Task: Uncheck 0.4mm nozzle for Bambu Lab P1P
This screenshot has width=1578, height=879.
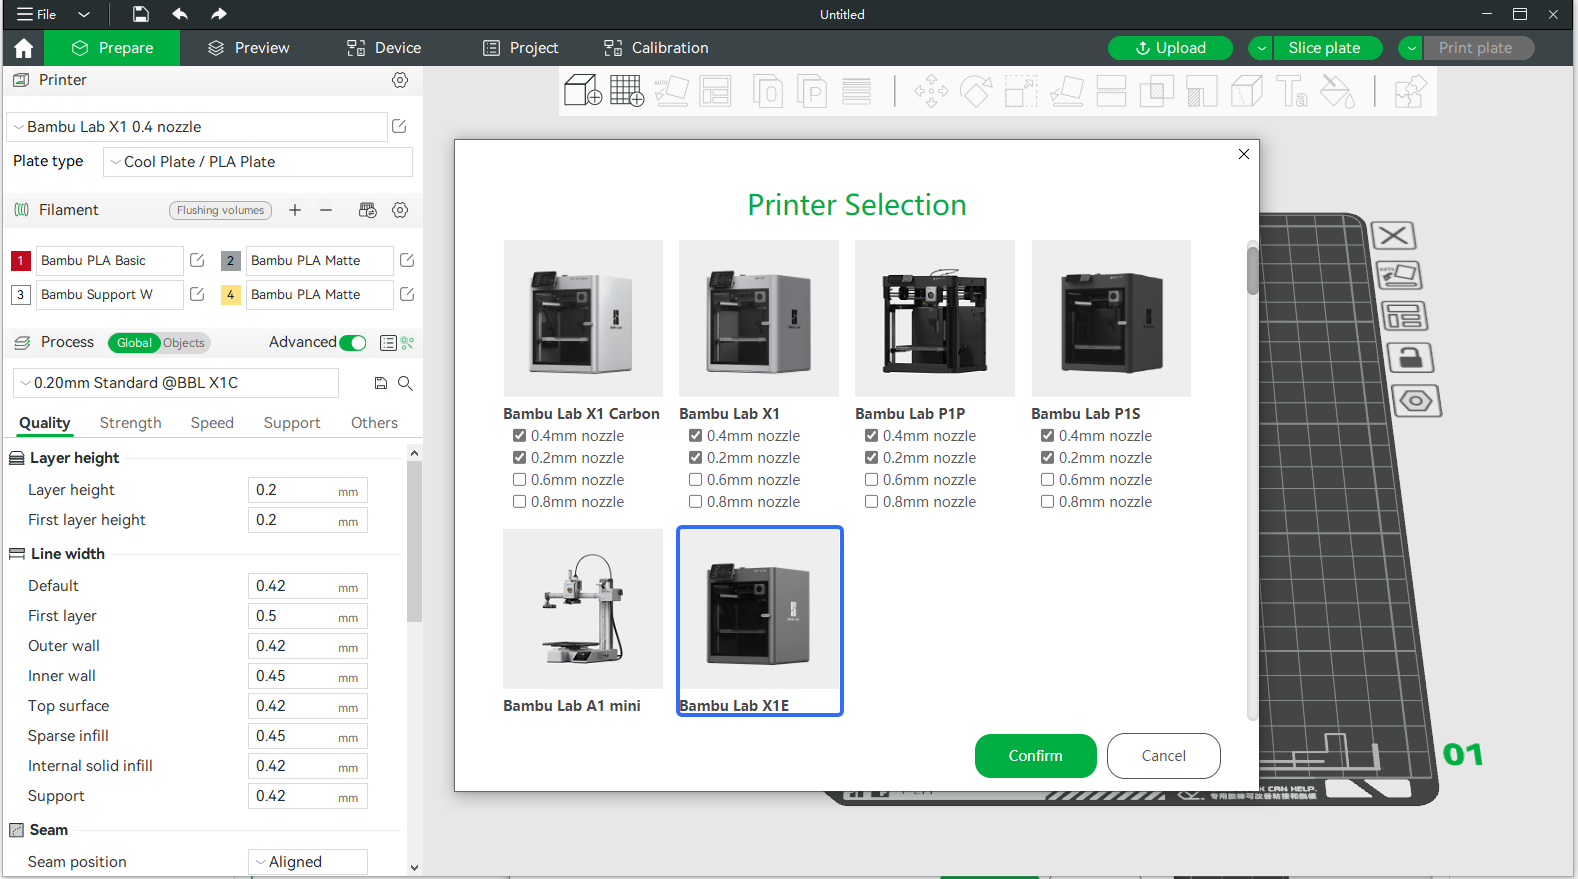Action: 871,436
